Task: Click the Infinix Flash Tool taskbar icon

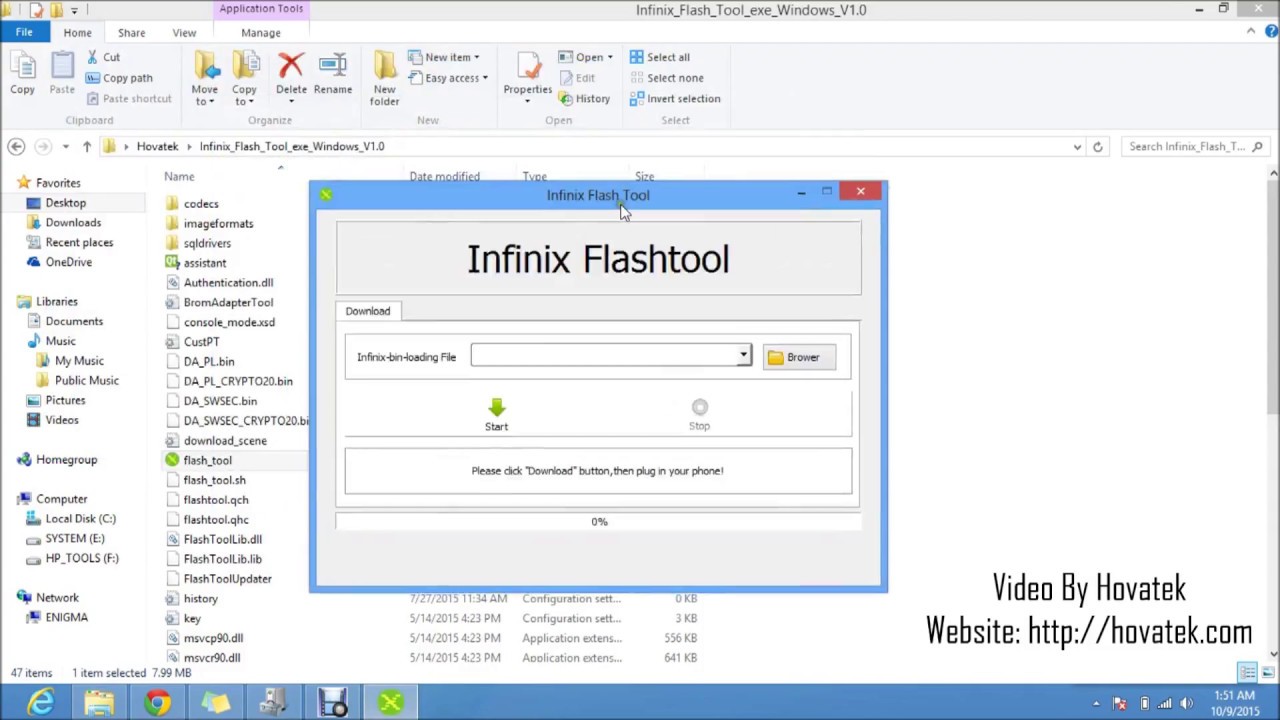Action: pyautogui.click(x=391, y=703)
